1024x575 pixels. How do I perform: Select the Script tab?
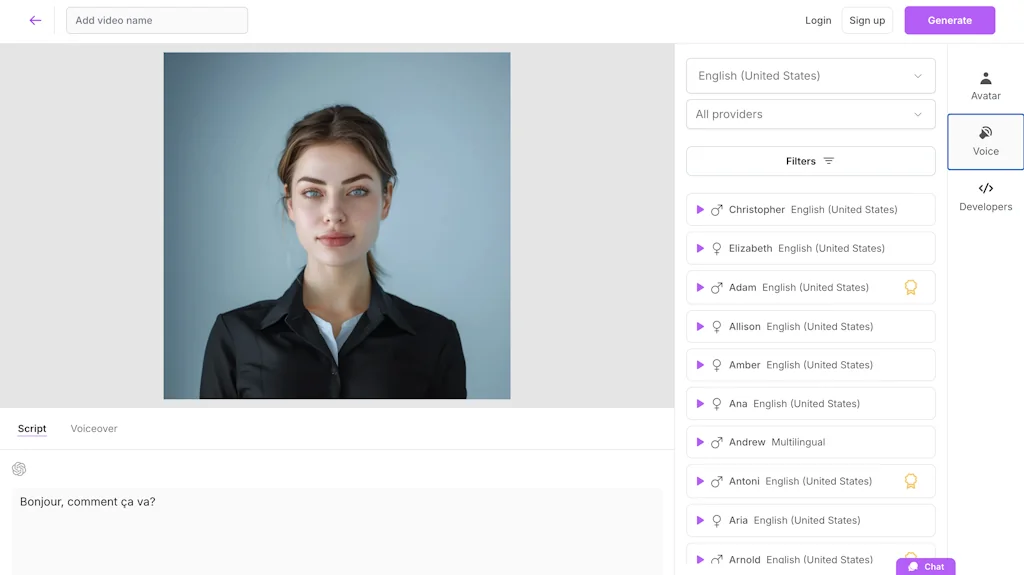[x=32, y=429]
